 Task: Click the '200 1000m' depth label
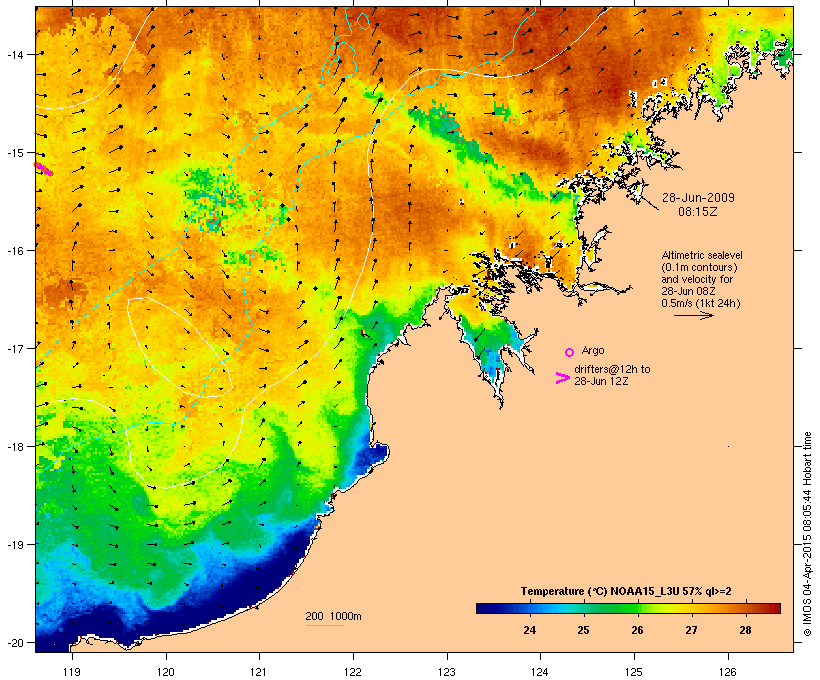(333, 616)
